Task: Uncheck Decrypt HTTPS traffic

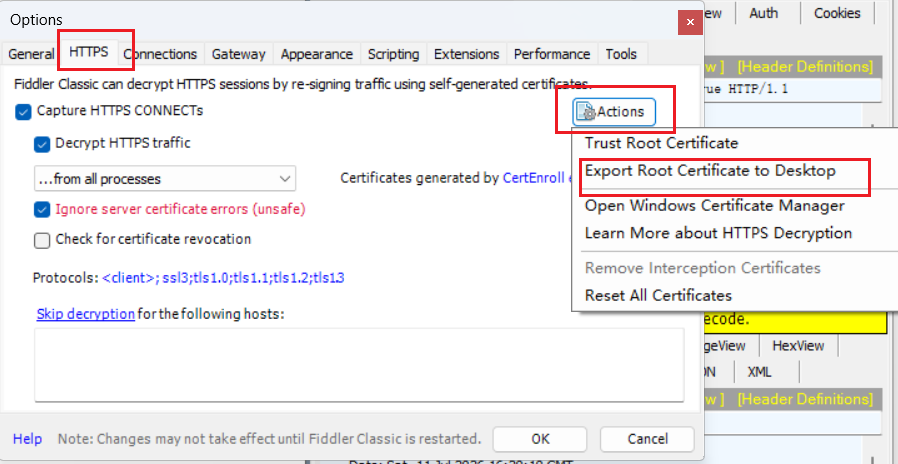Action: [x=42, y=144]
